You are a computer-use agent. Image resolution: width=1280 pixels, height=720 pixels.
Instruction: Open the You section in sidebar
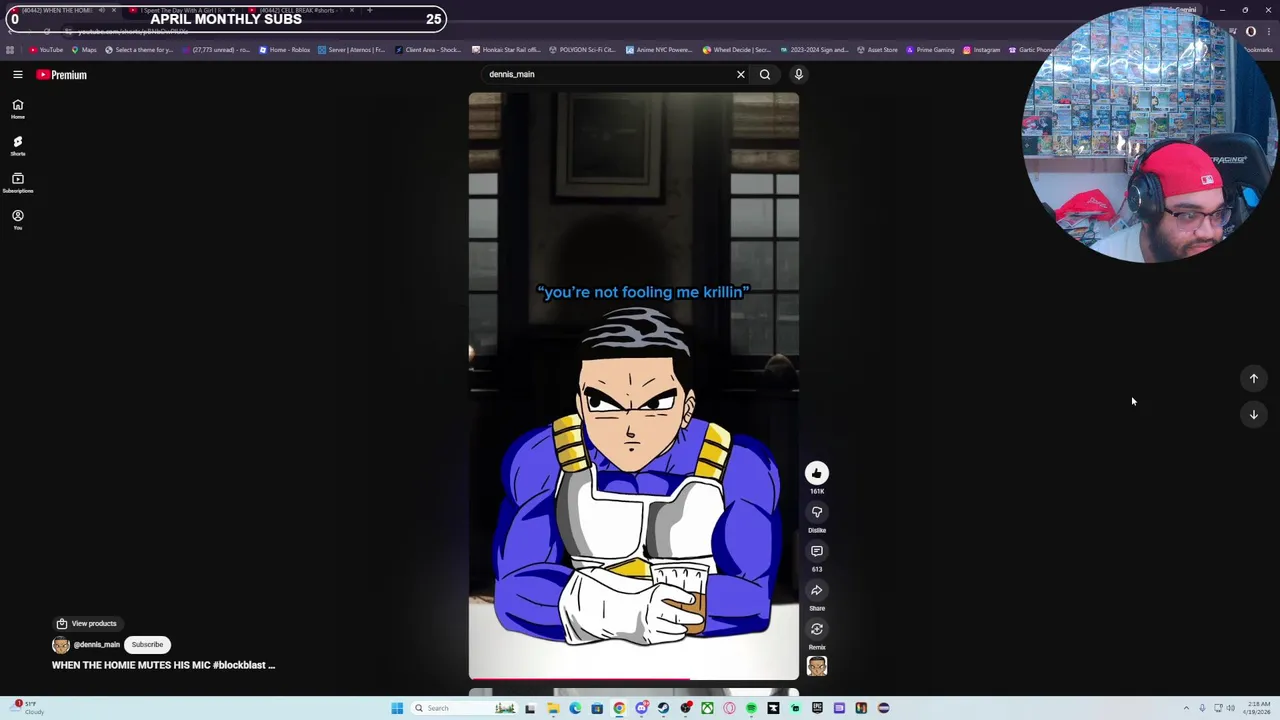(x=17, y=220)
